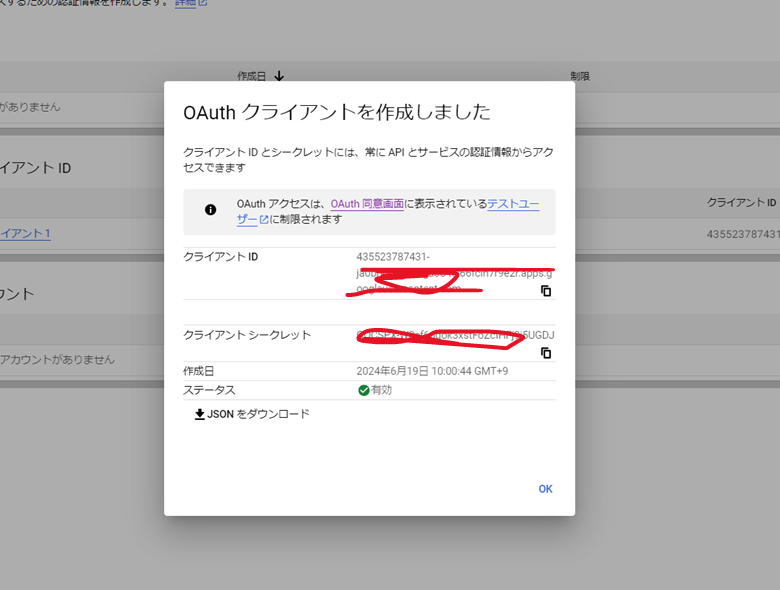Click the クライアント ID column header on the right
Image resolution: width=780 pixels, height=590 pixels.
pos(741,202)
